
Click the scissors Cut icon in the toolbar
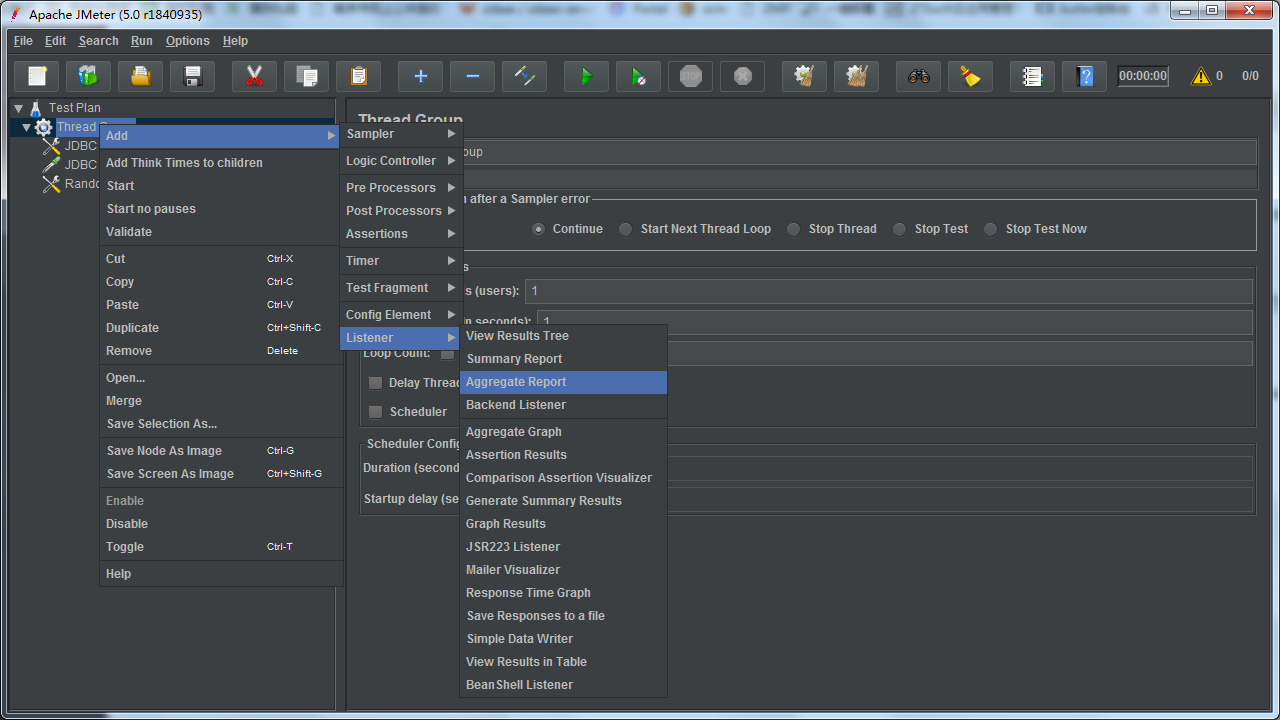(x=254, y=76)
